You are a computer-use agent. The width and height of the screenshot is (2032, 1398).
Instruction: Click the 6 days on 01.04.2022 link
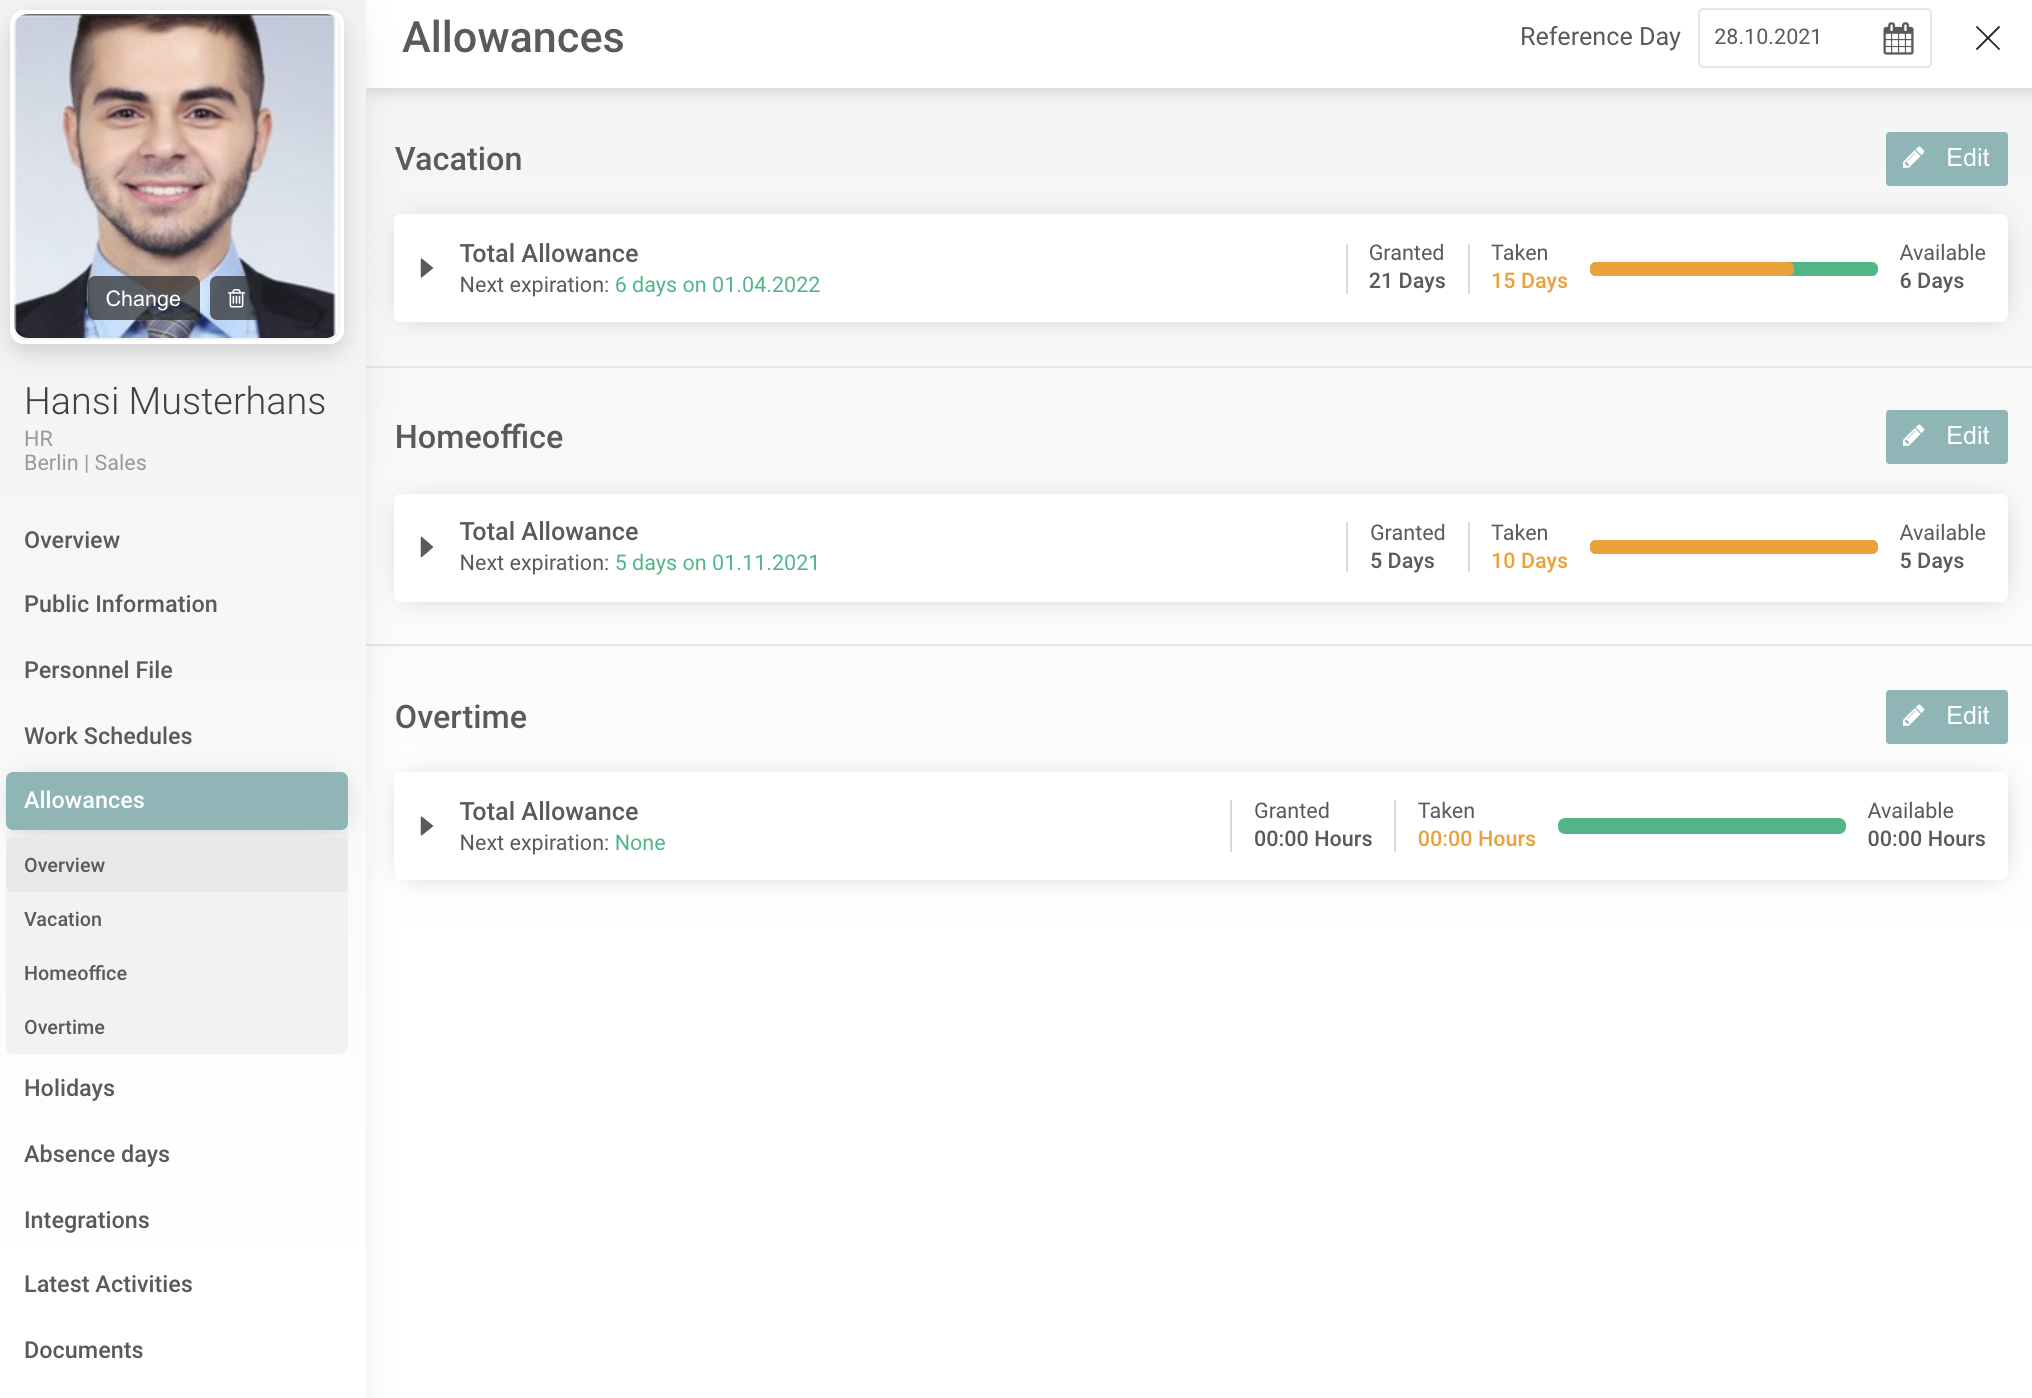click(x=717, y=285)
